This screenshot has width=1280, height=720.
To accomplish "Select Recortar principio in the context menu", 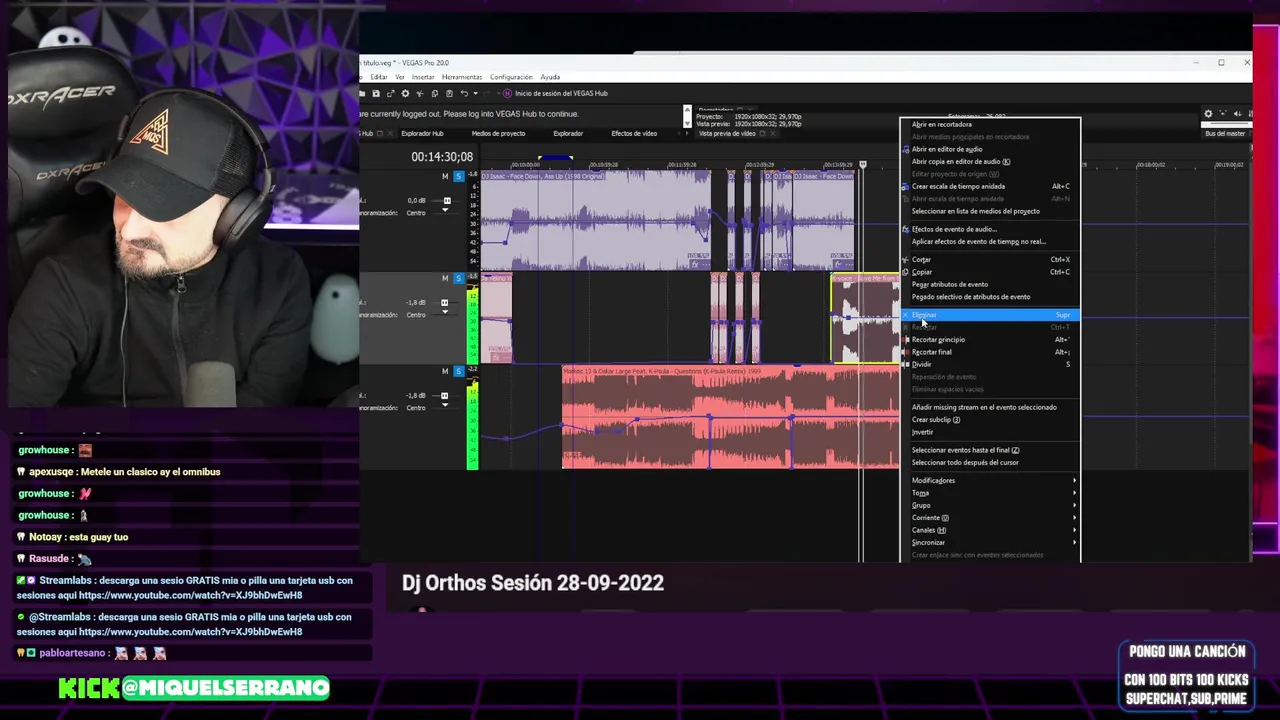I will (990, 340).
